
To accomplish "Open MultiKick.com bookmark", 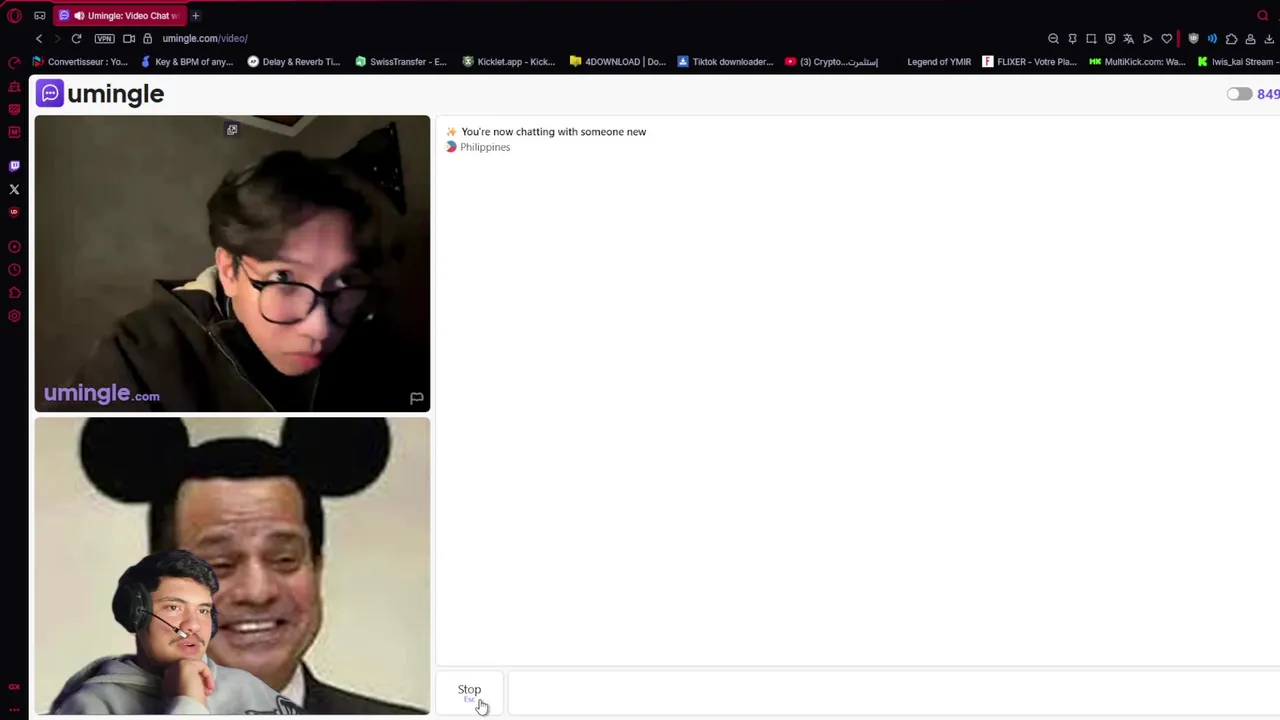I will 1137,61.
